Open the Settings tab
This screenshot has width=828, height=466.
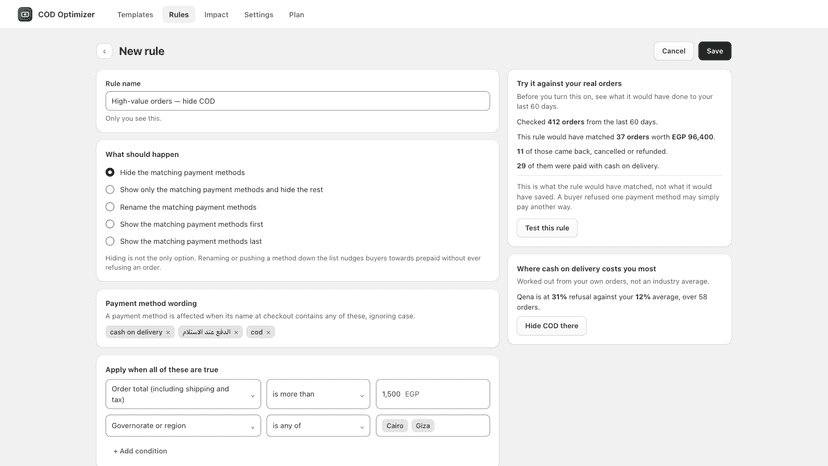click(259, 15)
